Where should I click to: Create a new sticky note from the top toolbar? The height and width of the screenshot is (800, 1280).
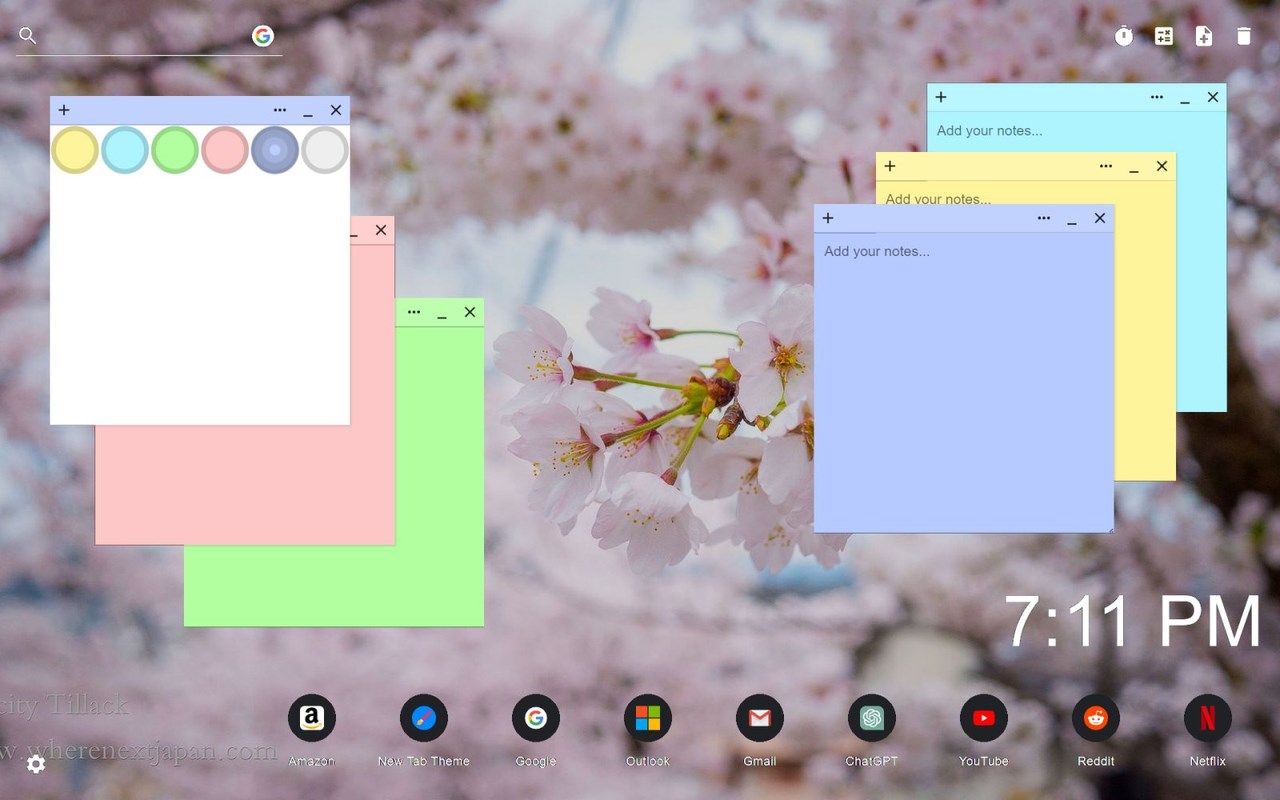tap(1204, 36)
